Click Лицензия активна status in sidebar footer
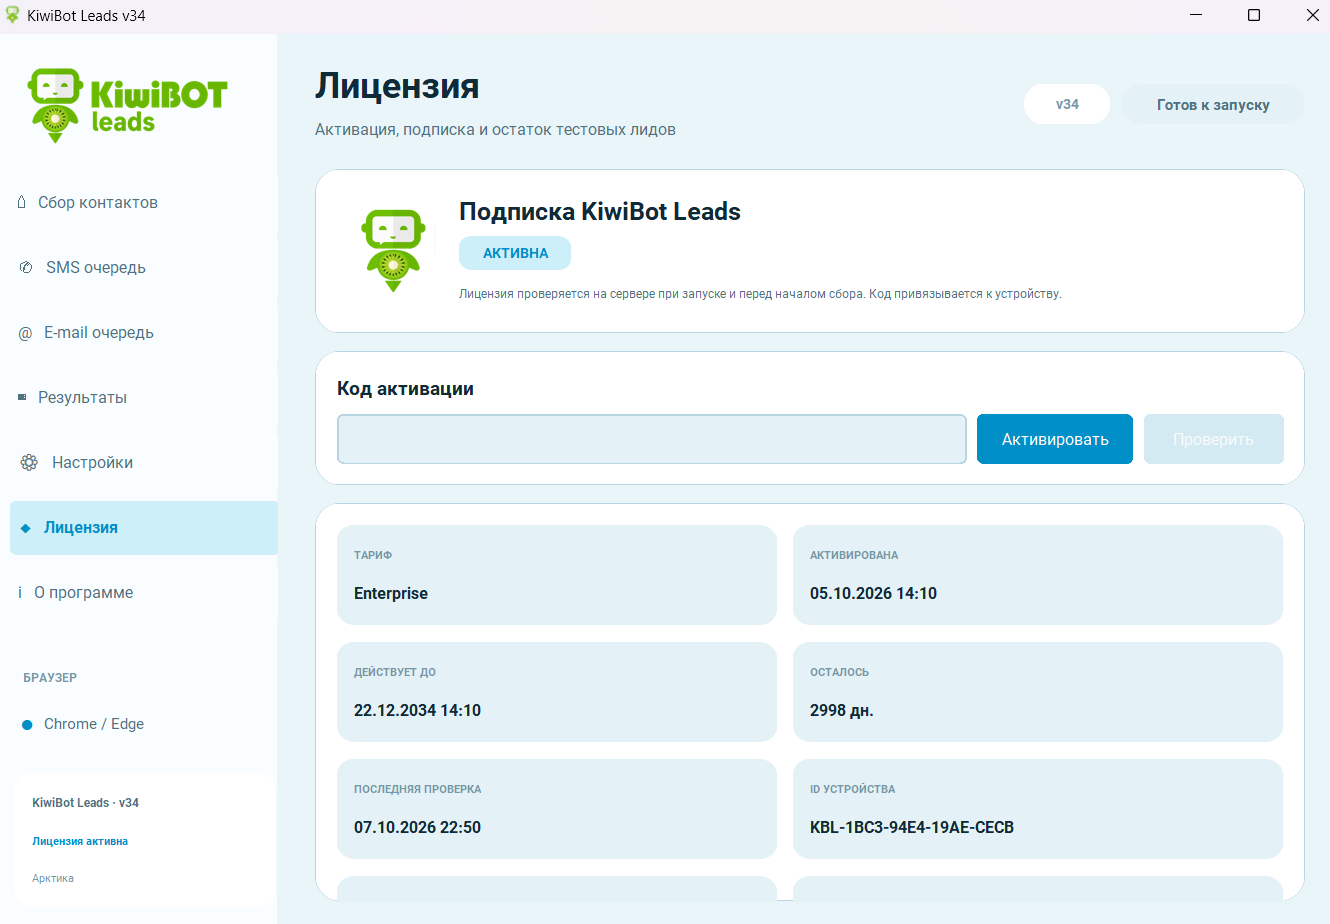This screenshot has width=1330, height=924. coord(80,841)
